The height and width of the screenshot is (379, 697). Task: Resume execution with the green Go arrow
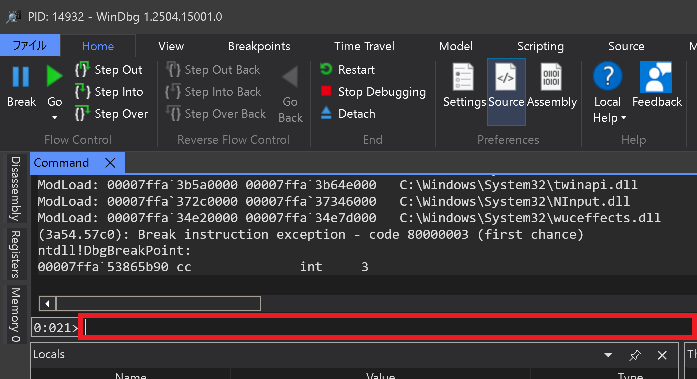click(54, 76)
